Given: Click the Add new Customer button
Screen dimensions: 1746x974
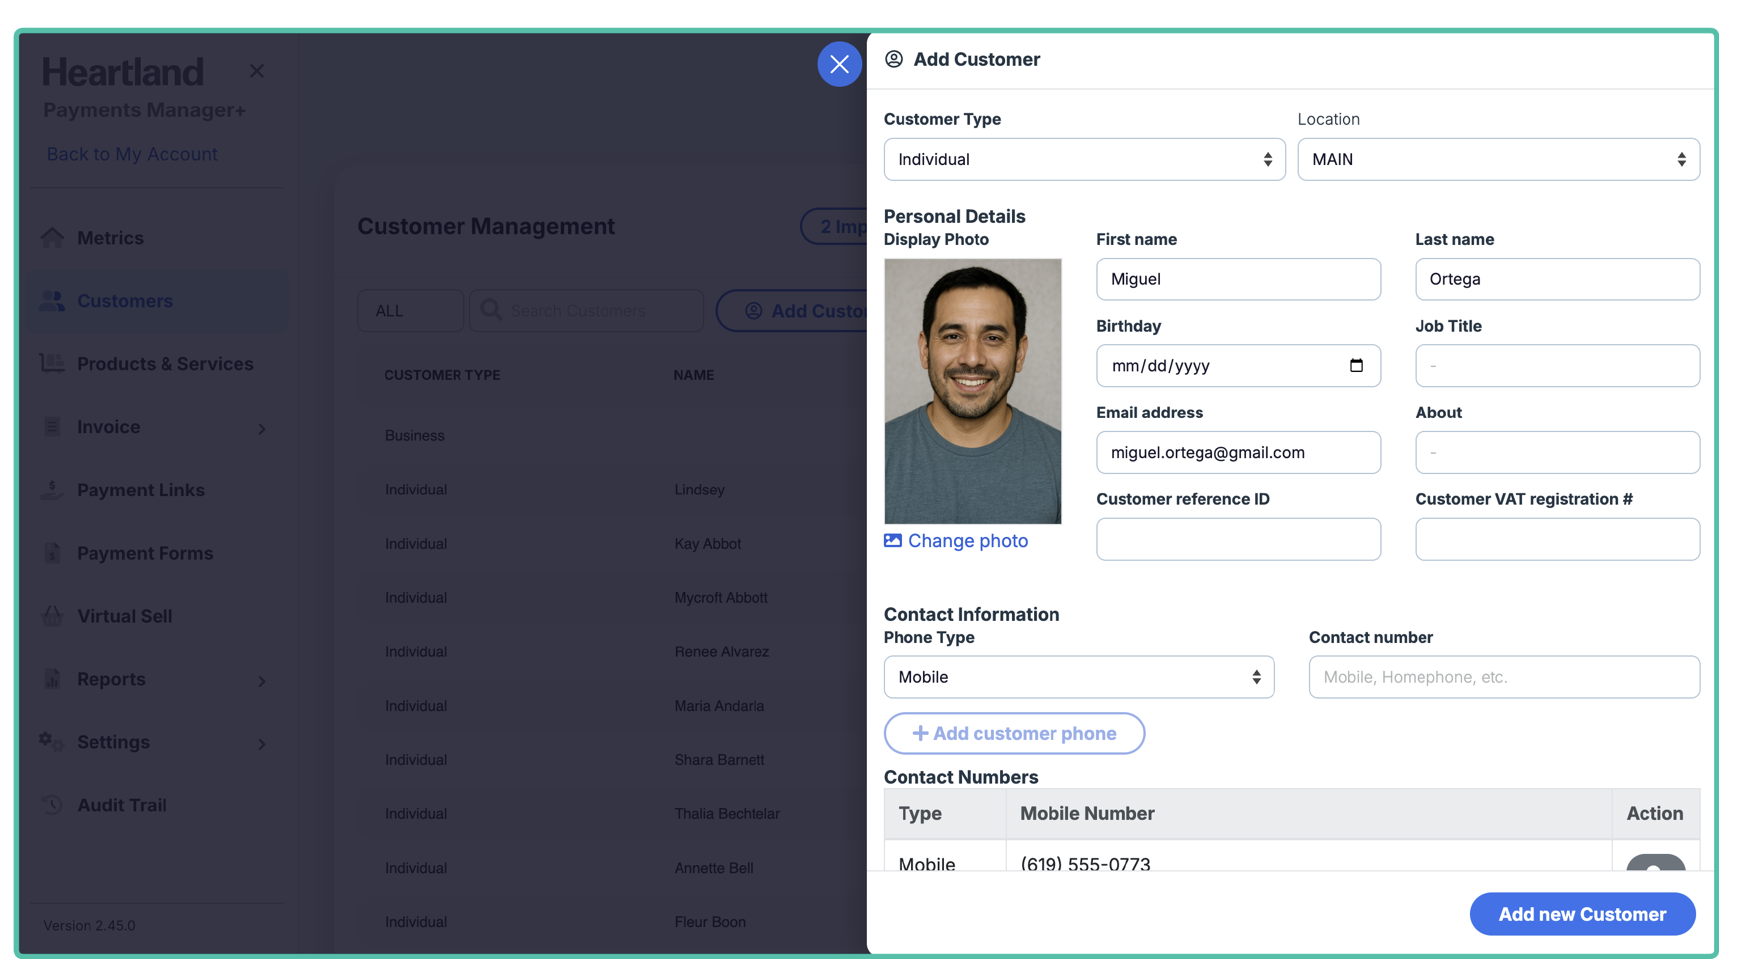Looking at the screenshot, I should tap(1581, 914).
